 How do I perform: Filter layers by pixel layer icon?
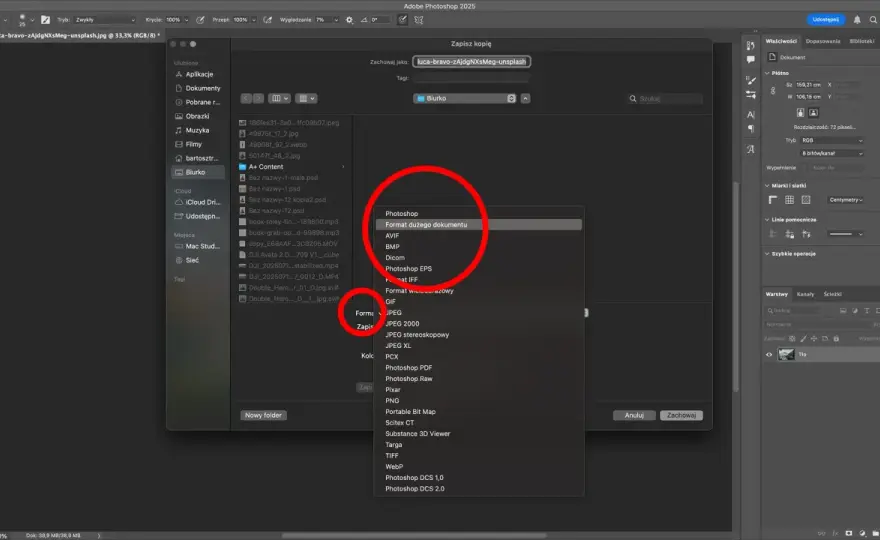click(843, 310)
